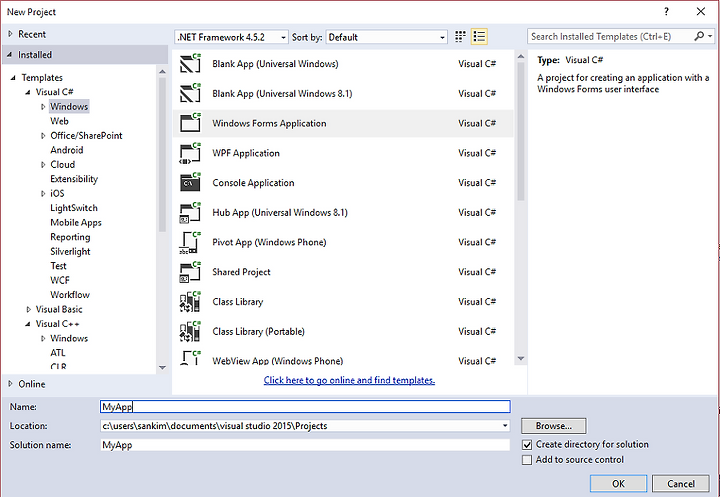Viewport: 720px width, 497px height.
Task: Expand the Office/SharePoint tree node
Action: 43,136
